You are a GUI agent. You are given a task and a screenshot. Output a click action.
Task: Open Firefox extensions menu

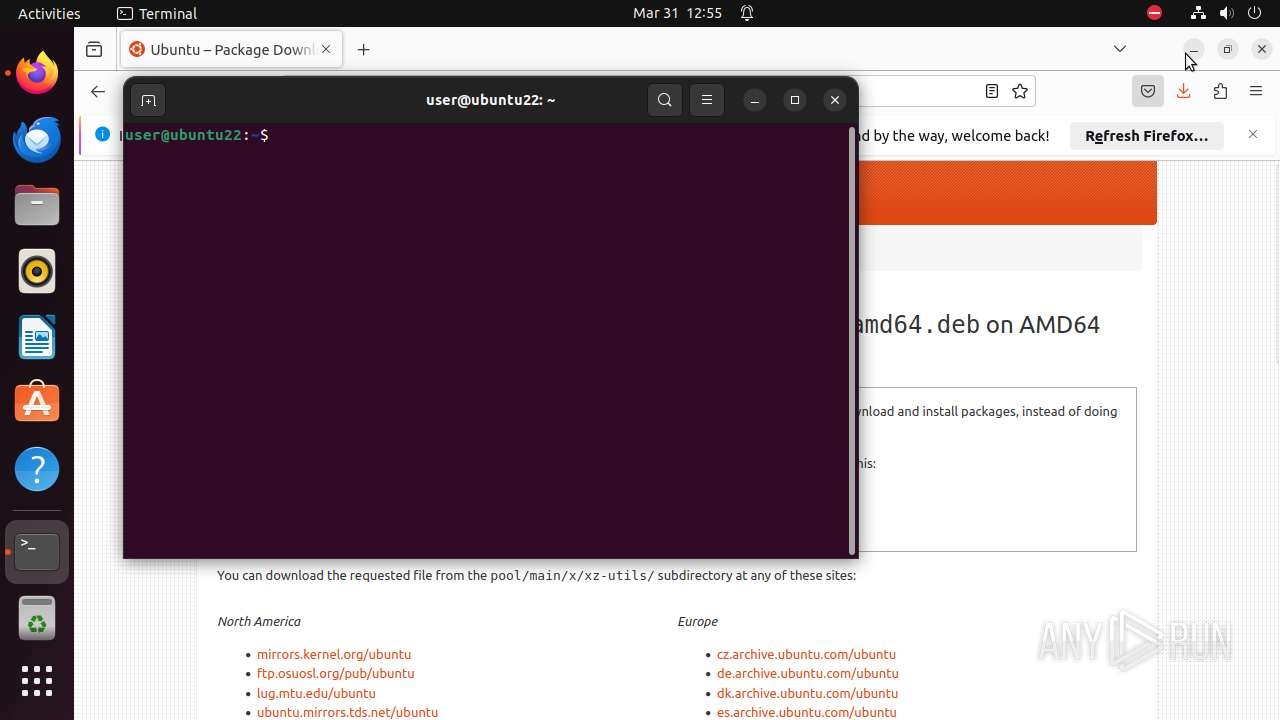pos(1220,91)
